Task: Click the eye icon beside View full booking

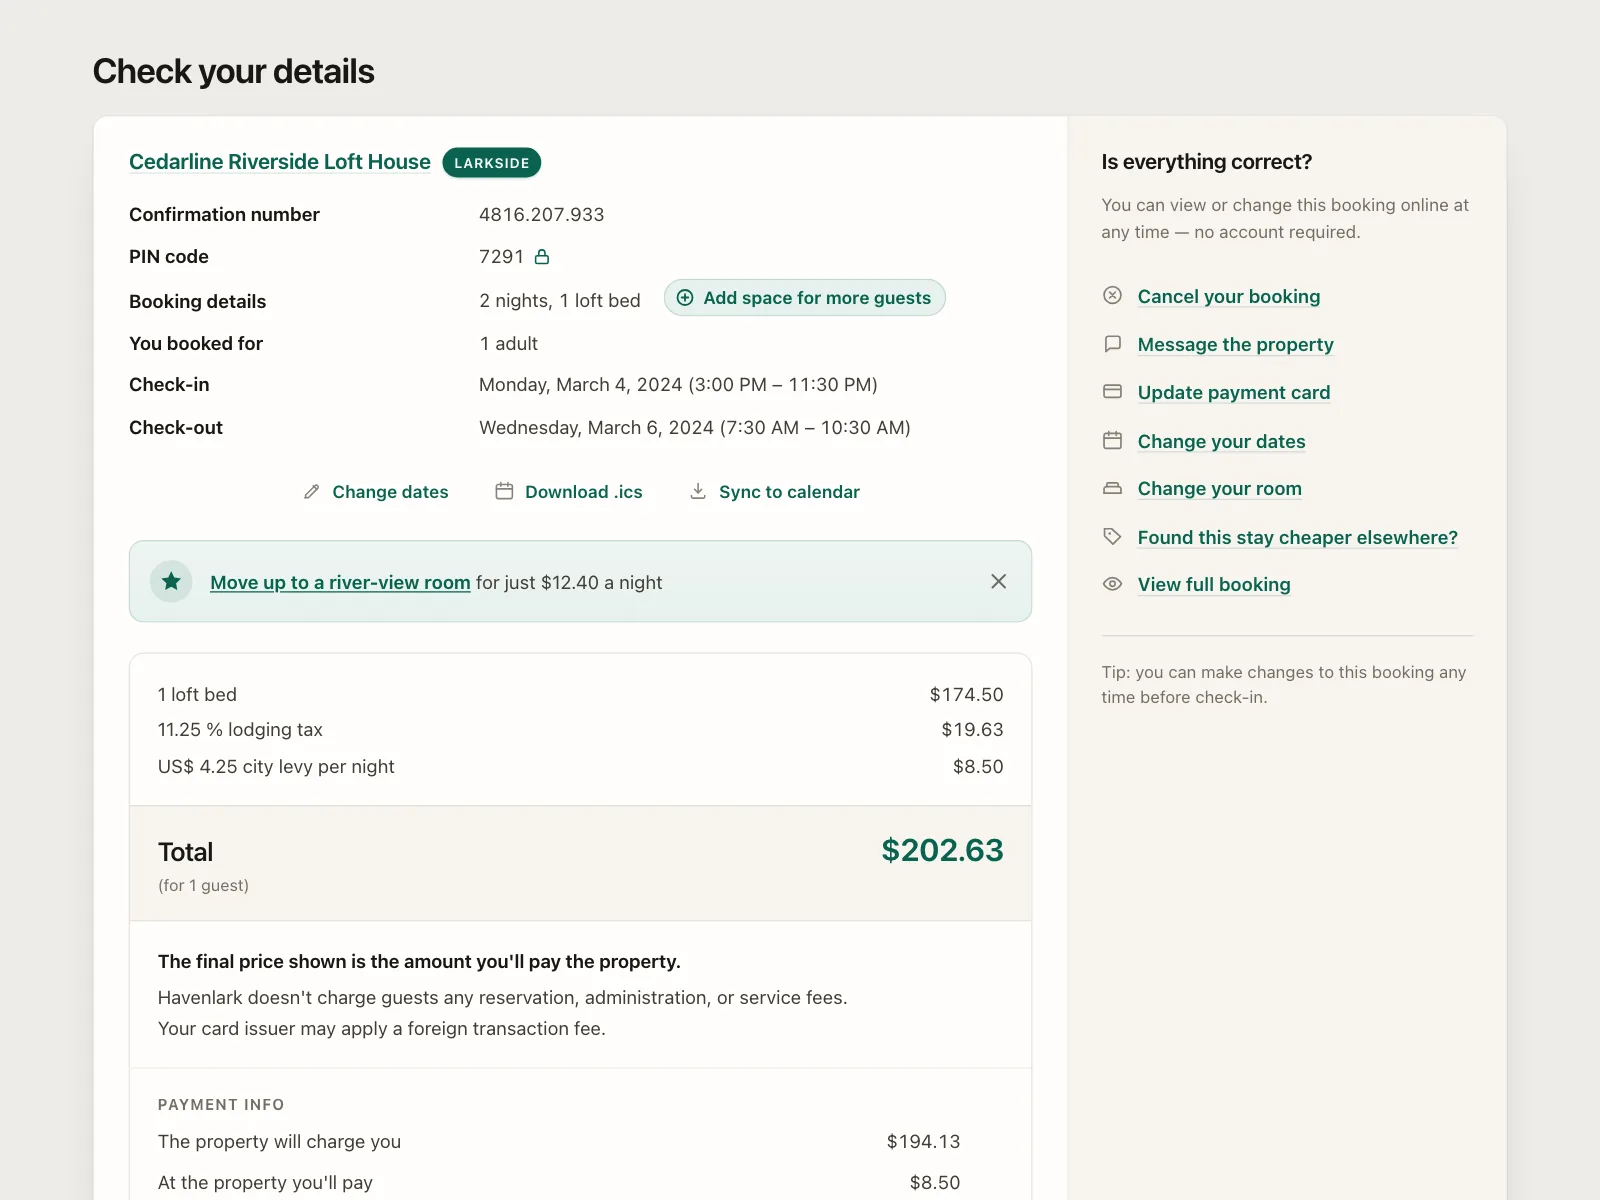Action: (x=1112, y=584)
